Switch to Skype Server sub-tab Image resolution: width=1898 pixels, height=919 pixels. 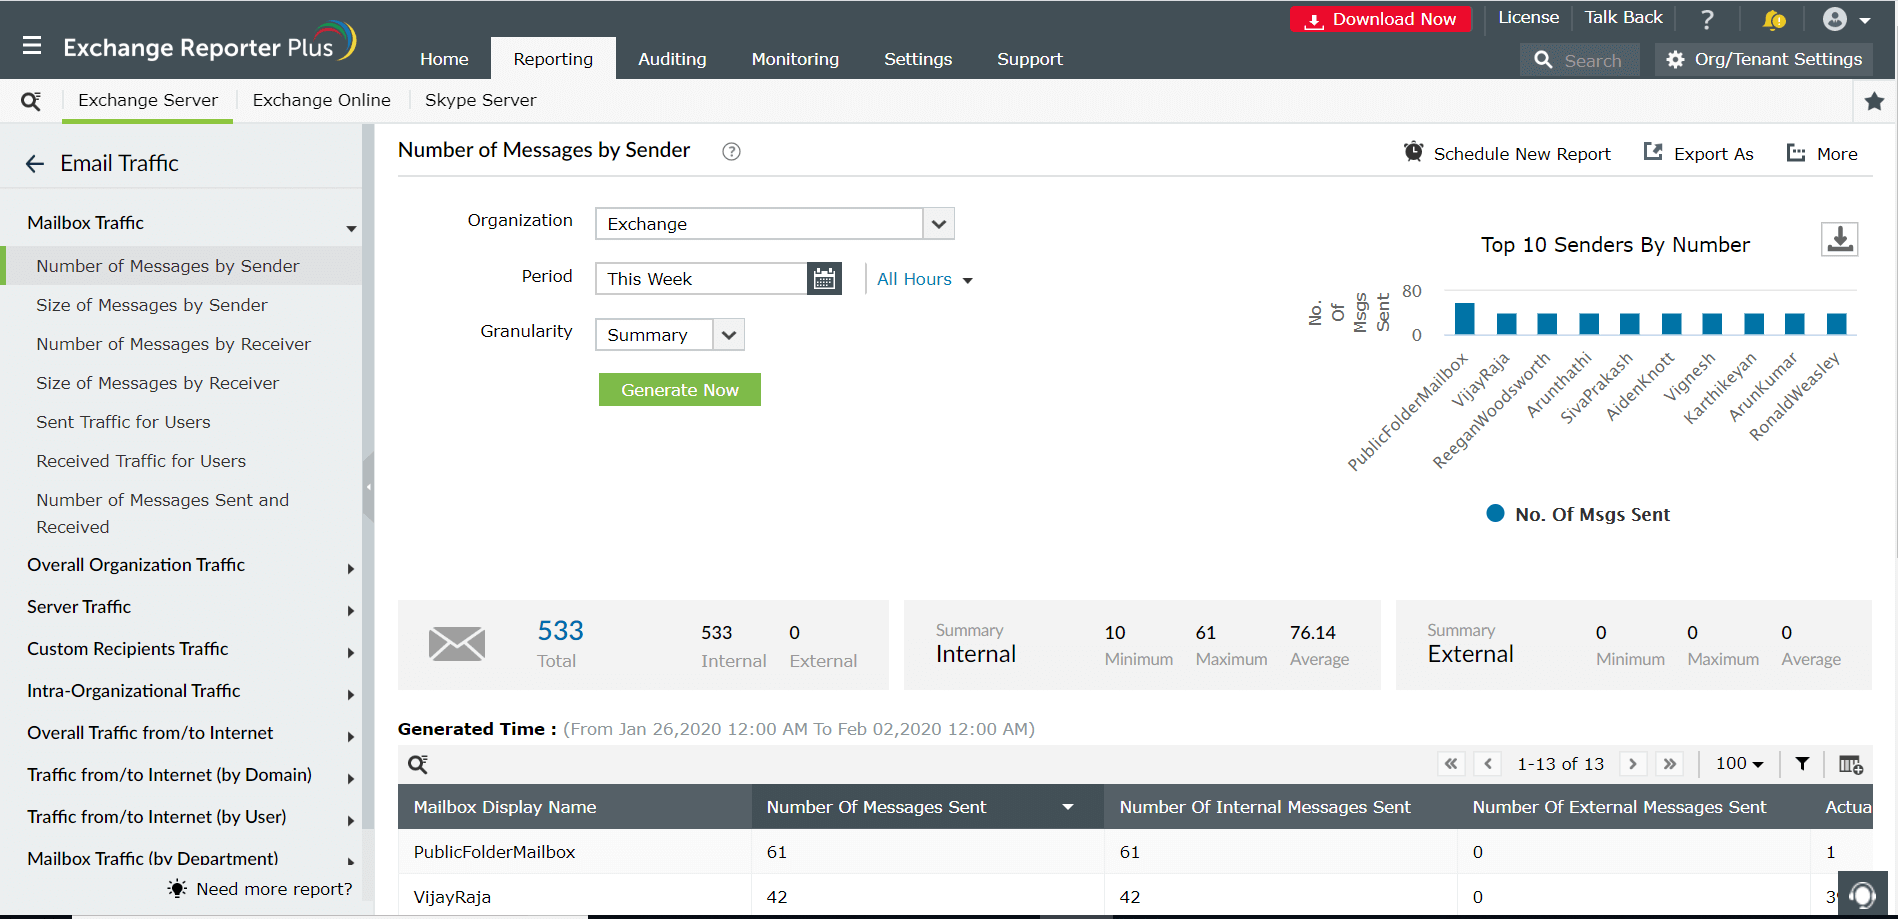point(480,100)
